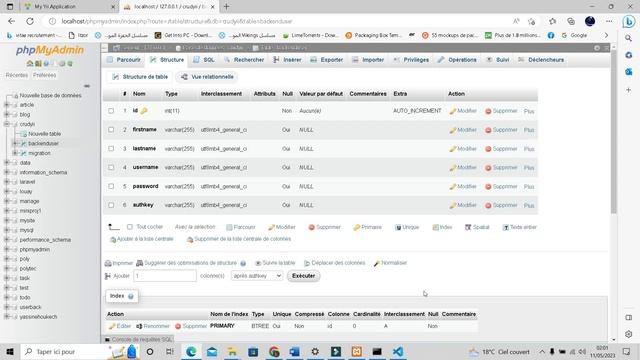Check the username row checkbox
This screenshot has height=360, width=640.
coord(111,167)
